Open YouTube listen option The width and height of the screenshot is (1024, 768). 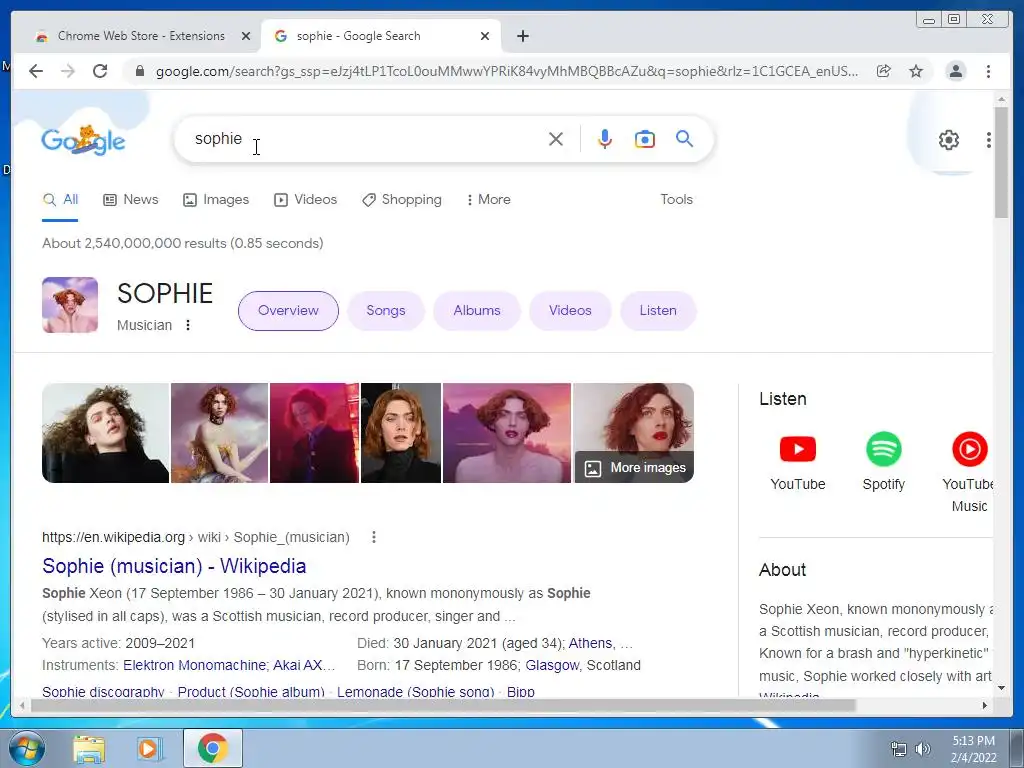pyautogui.click(x=797, y=462)
